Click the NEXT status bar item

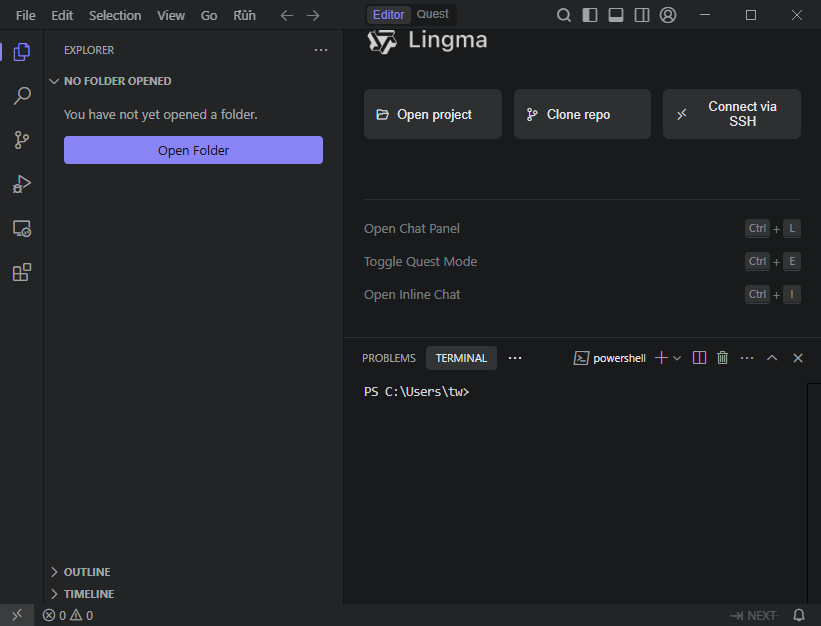point(753,616)
